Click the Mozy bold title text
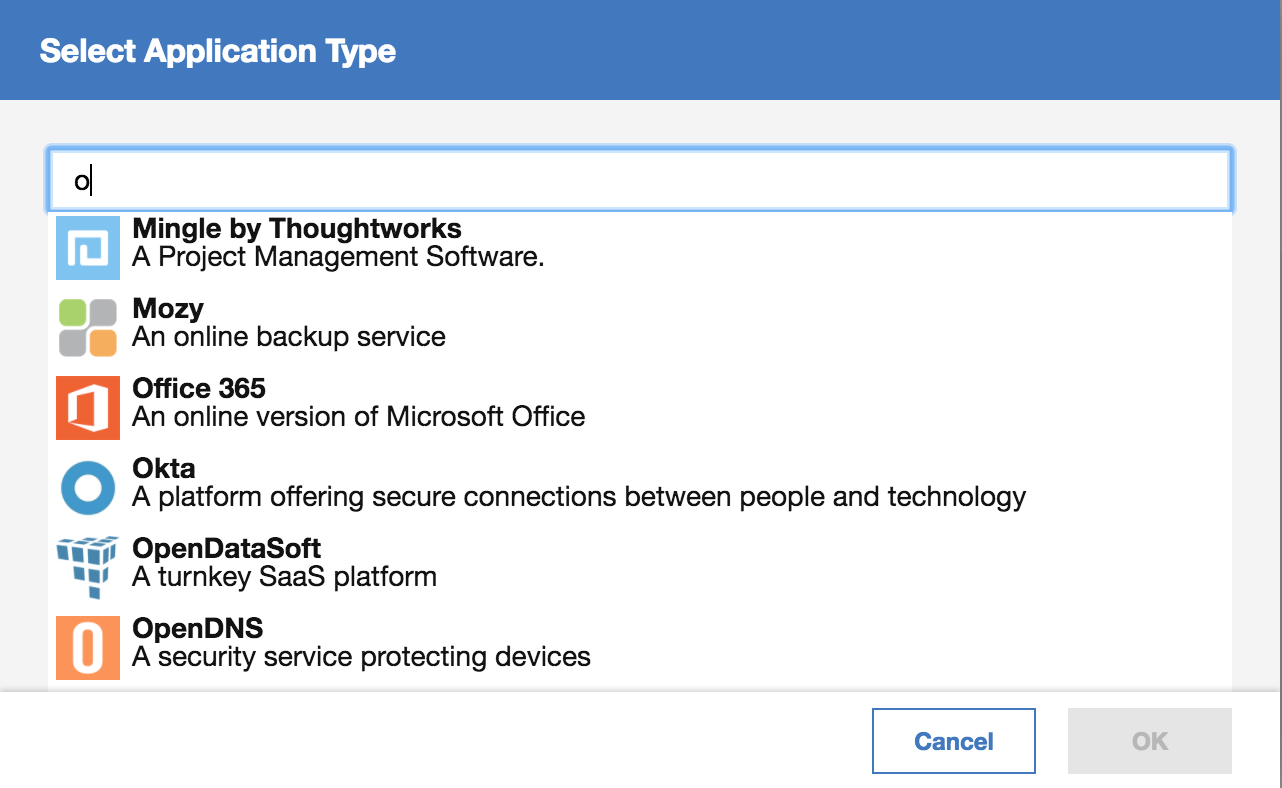 [167, 309]
